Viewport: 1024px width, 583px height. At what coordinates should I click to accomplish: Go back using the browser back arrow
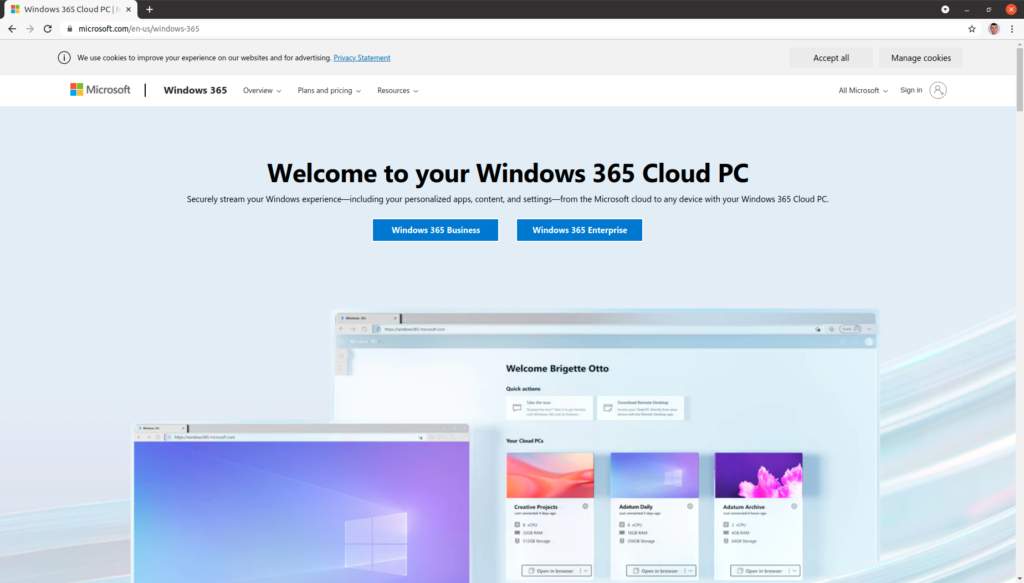[x=12, y=29]
